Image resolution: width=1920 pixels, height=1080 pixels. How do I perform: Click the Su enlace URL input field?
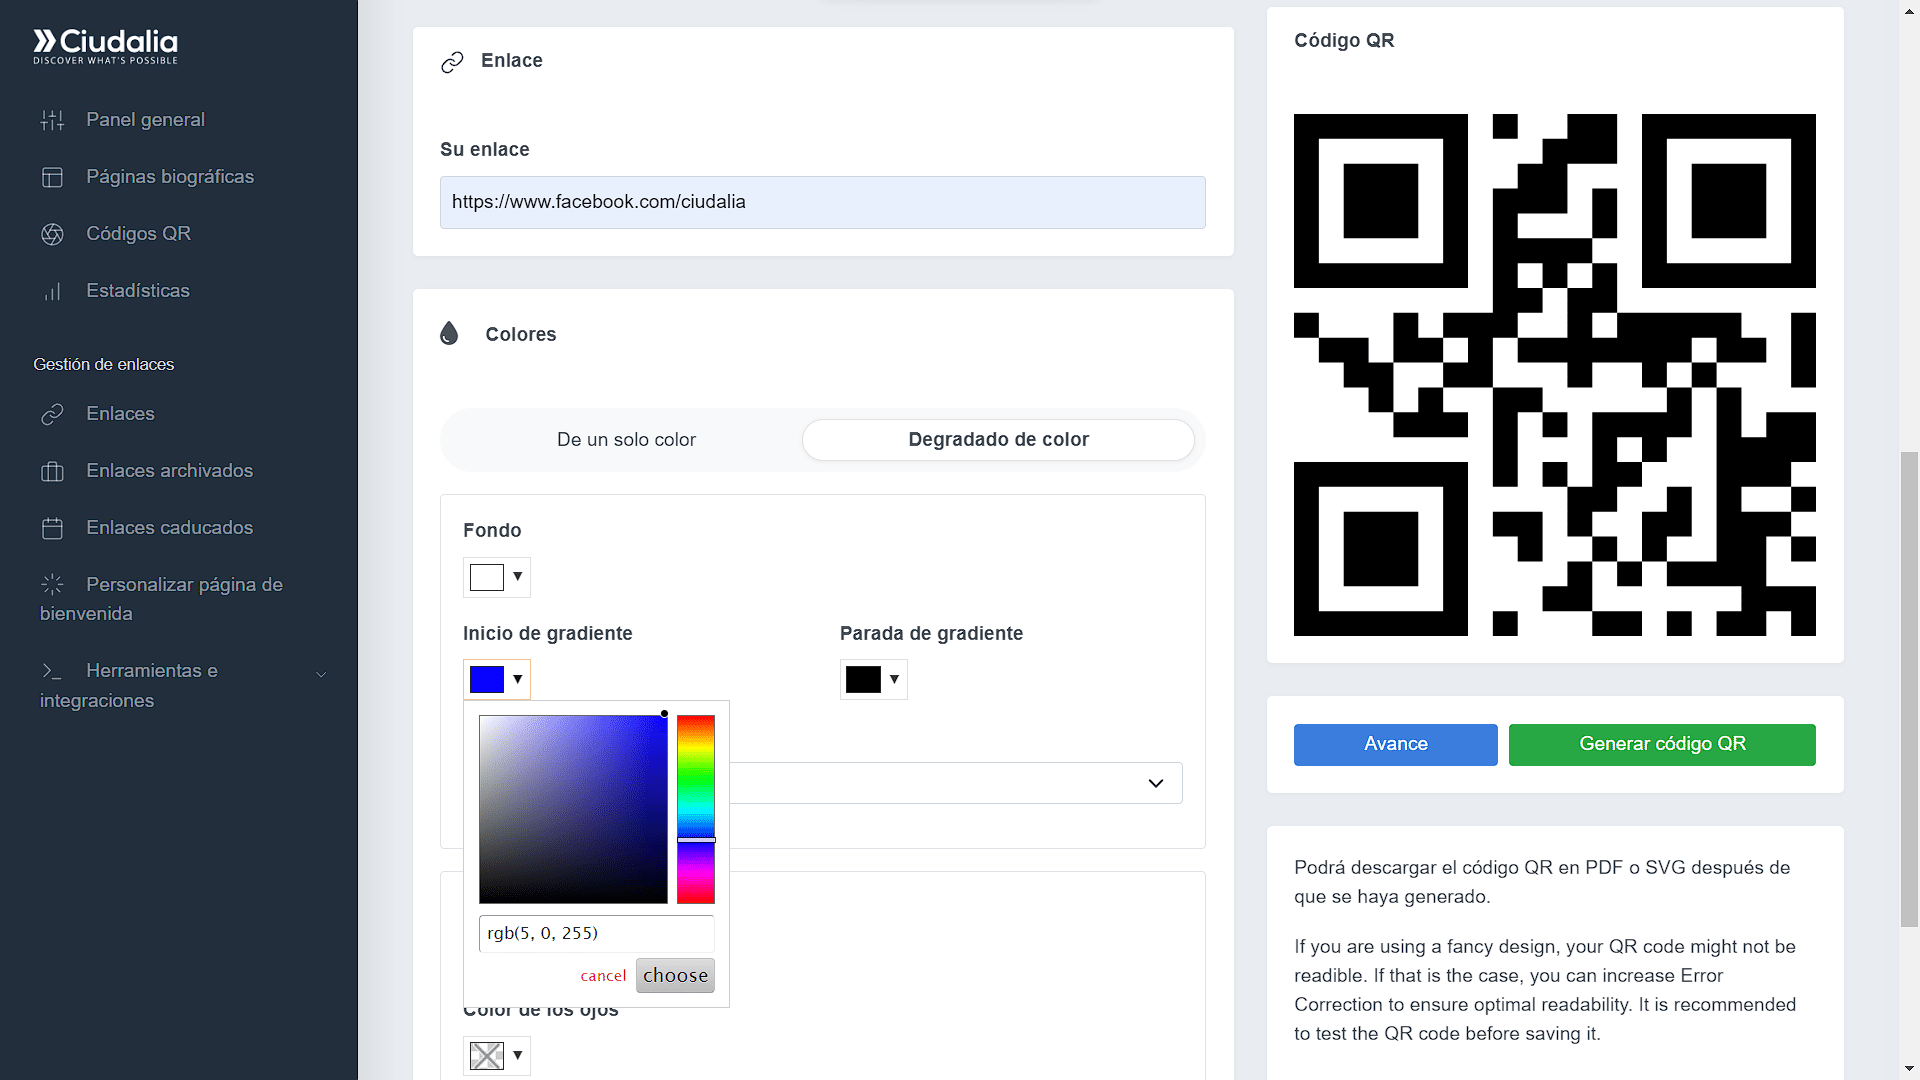[822, 202]
